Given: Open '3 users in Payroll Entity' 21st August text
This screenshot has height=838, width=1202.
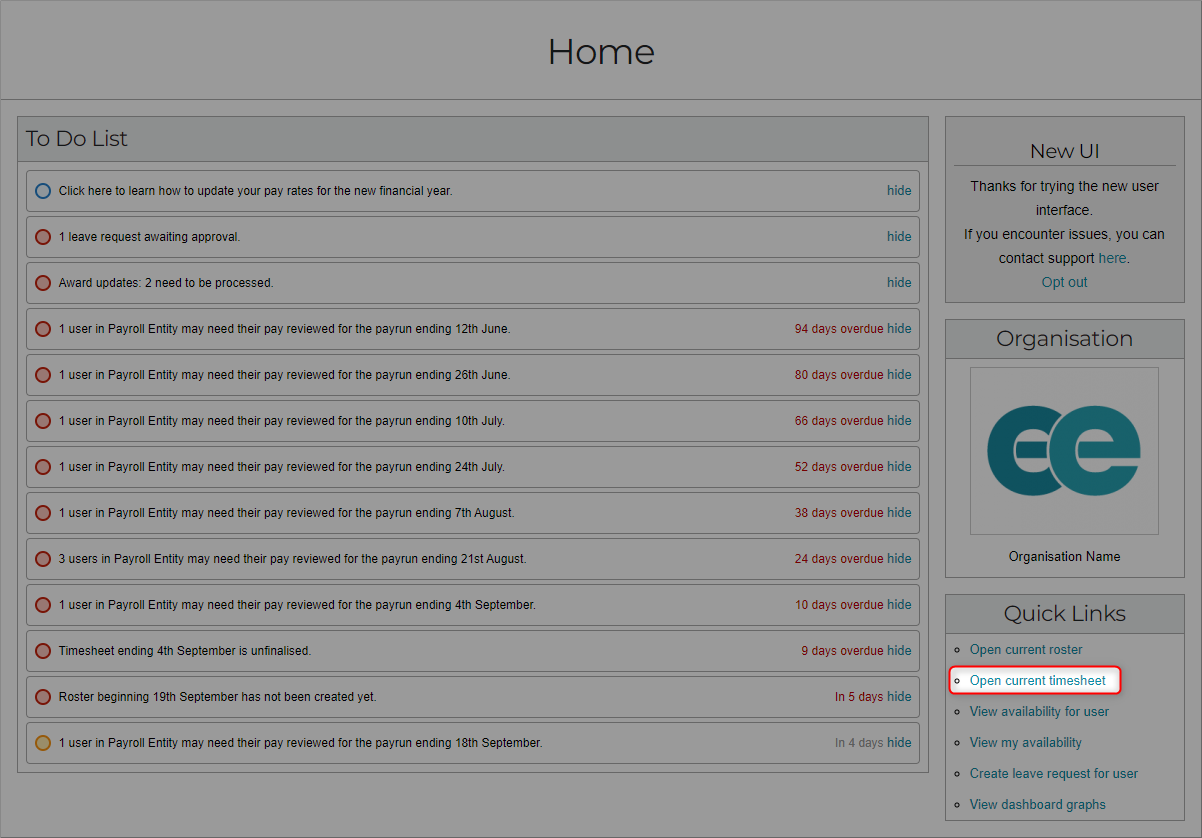Looking at the screenshot, I should [x=293, y=558].
